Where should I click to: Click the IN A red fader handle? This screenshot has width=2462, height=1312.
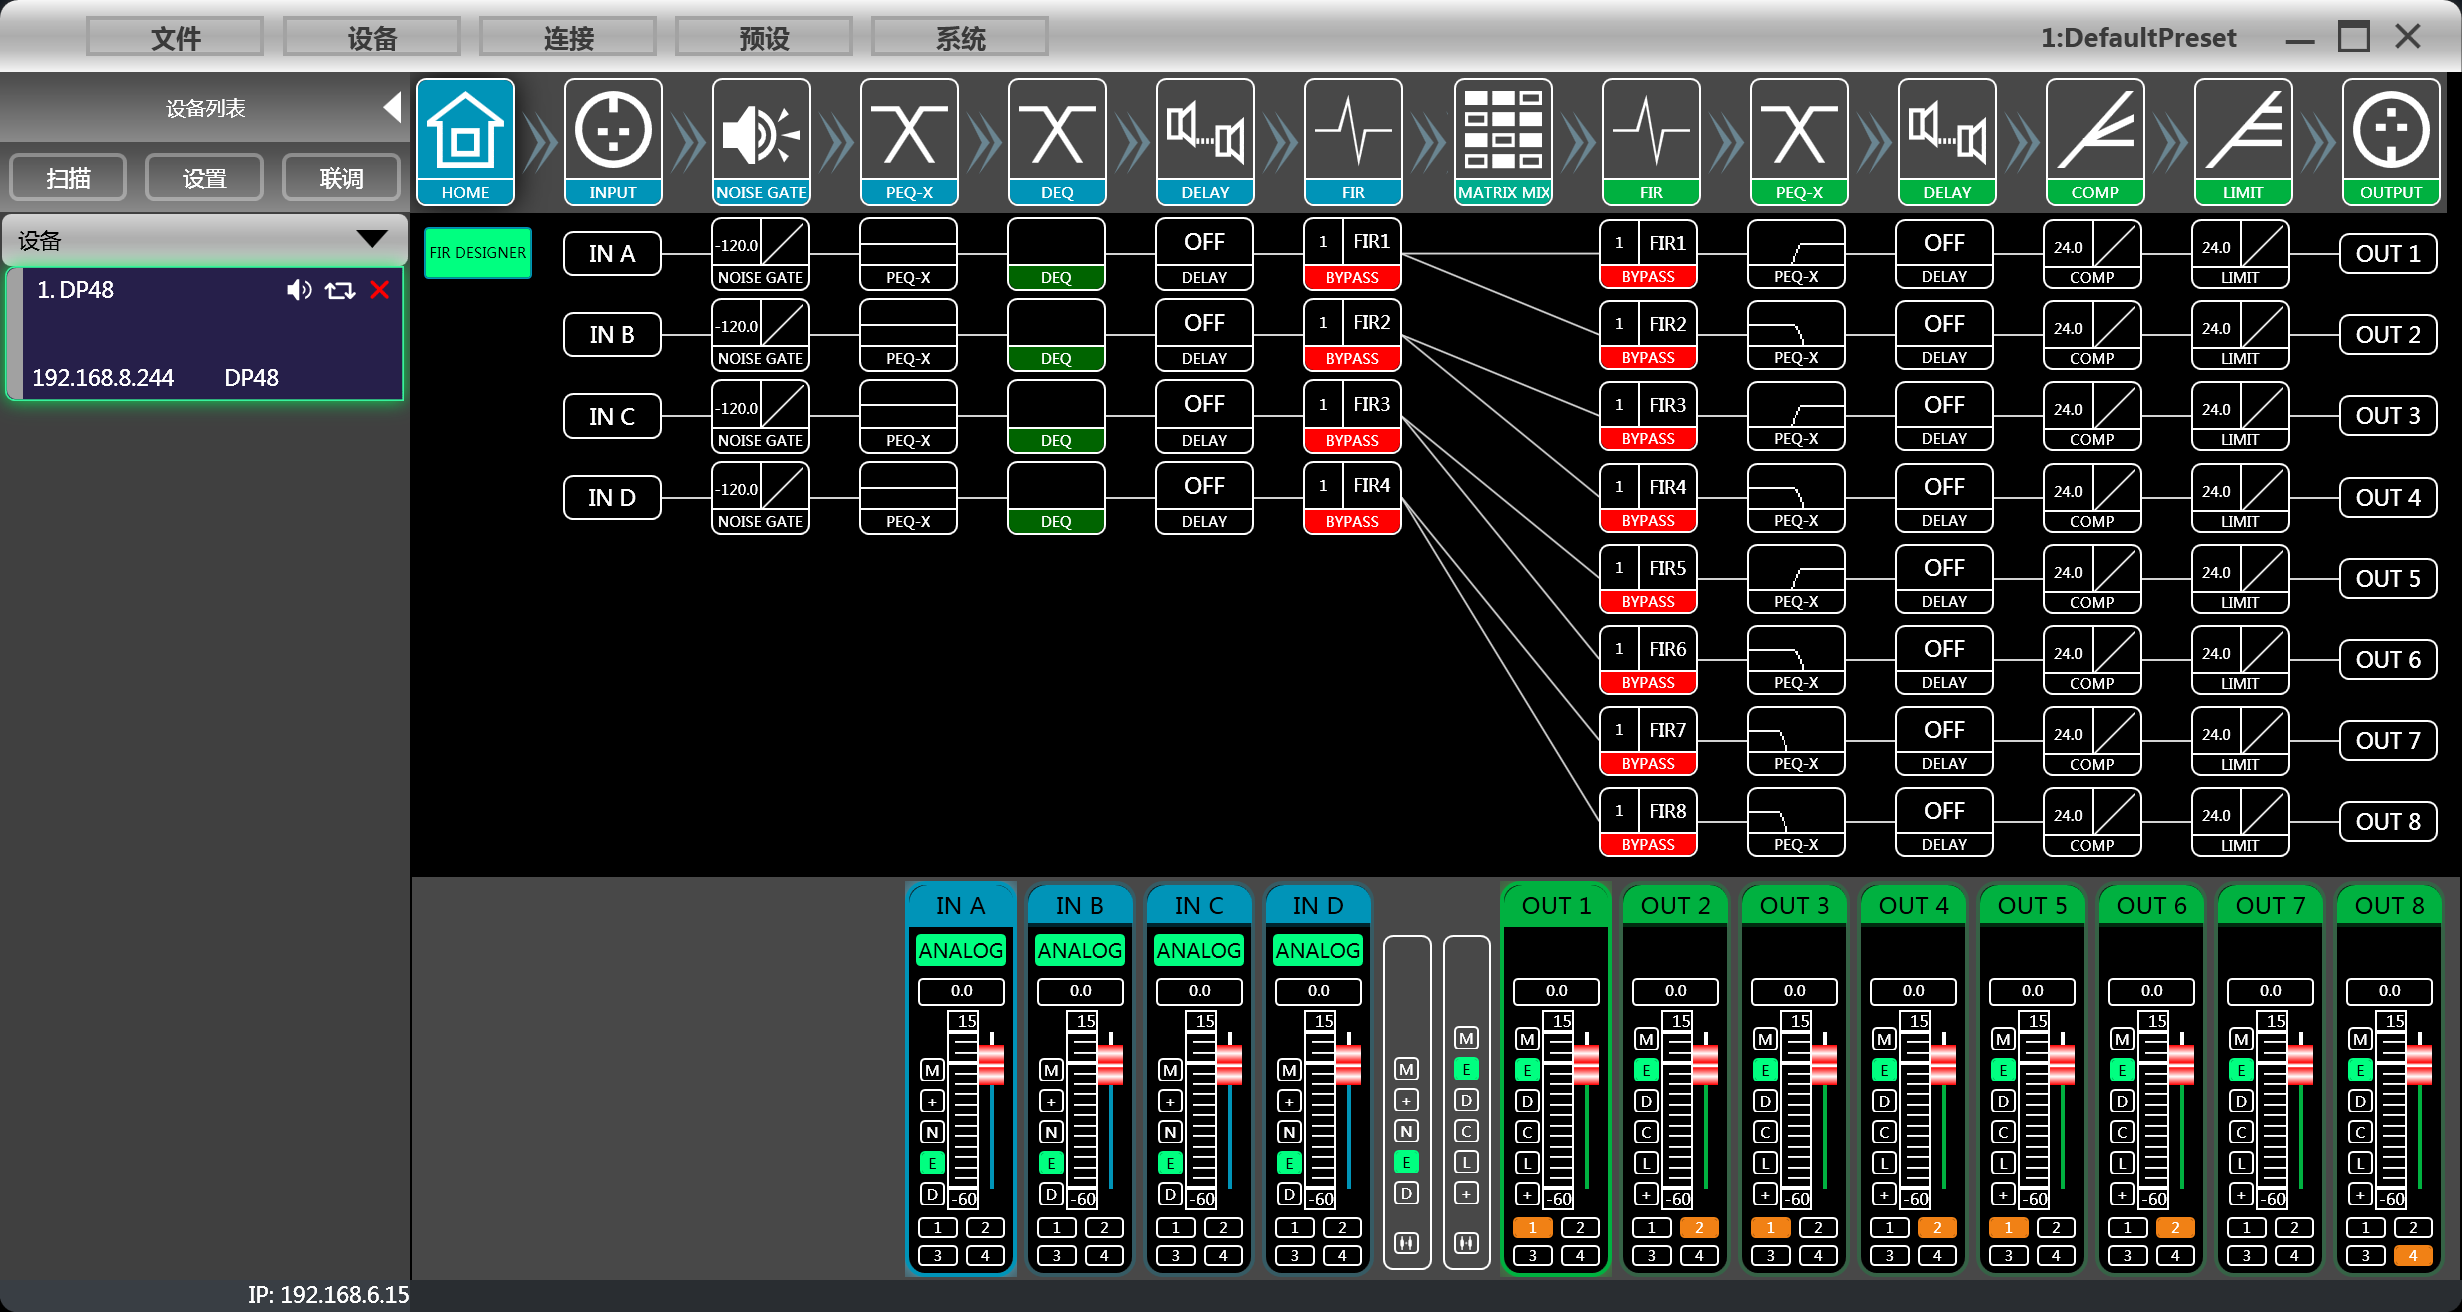pyautogui.click(x=991, y=1065)
